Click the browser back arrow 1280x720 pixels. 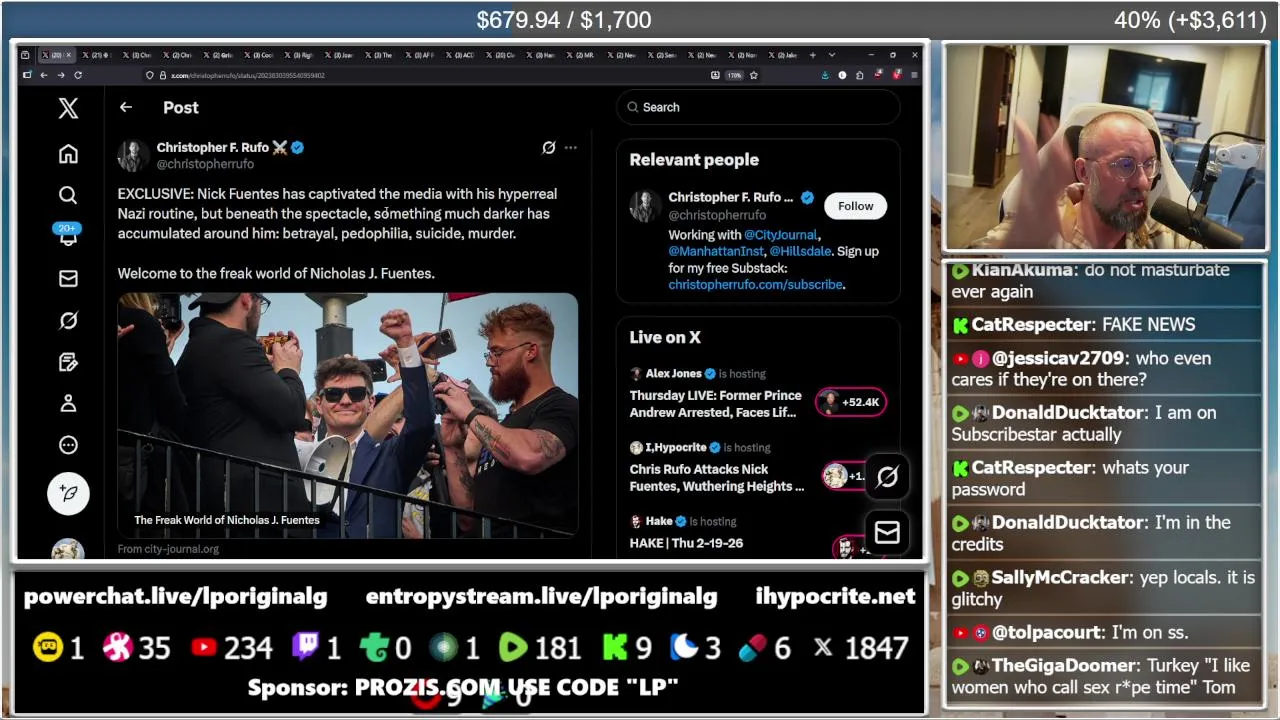click(44, 75)
